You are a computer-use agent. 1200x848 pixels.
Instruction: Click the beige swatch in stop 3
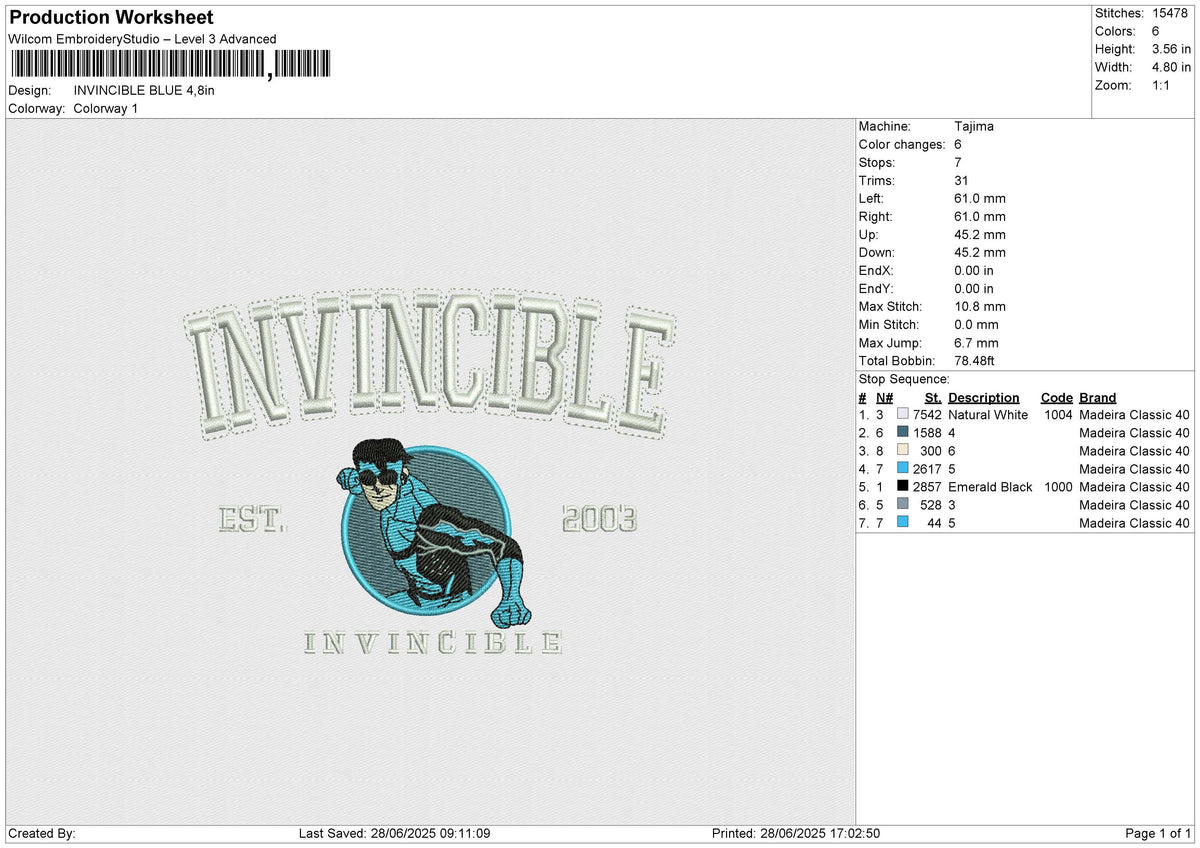click(x=903, y=451)
